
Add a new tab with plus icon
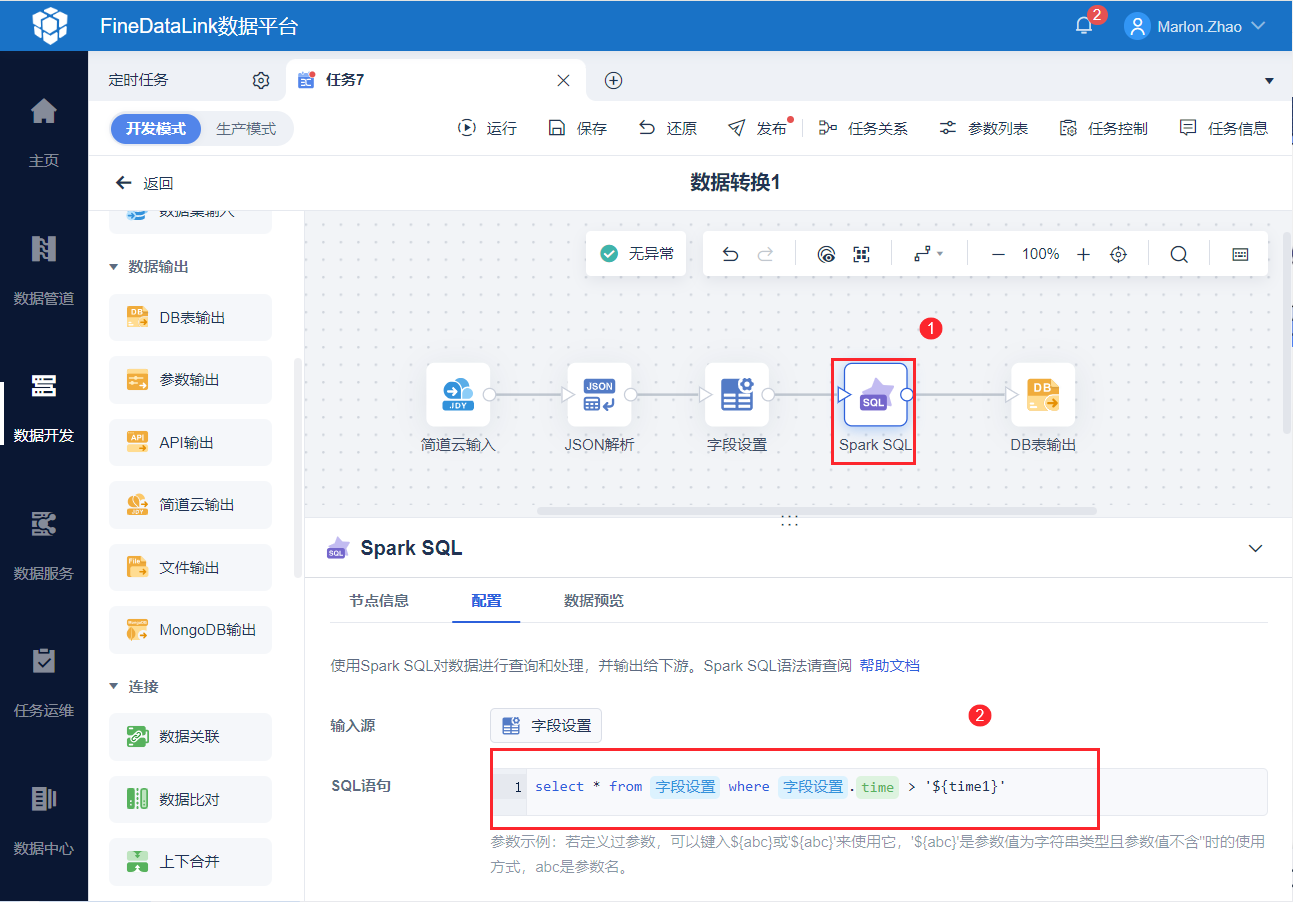pyautogui.click(x=614, y=80)
